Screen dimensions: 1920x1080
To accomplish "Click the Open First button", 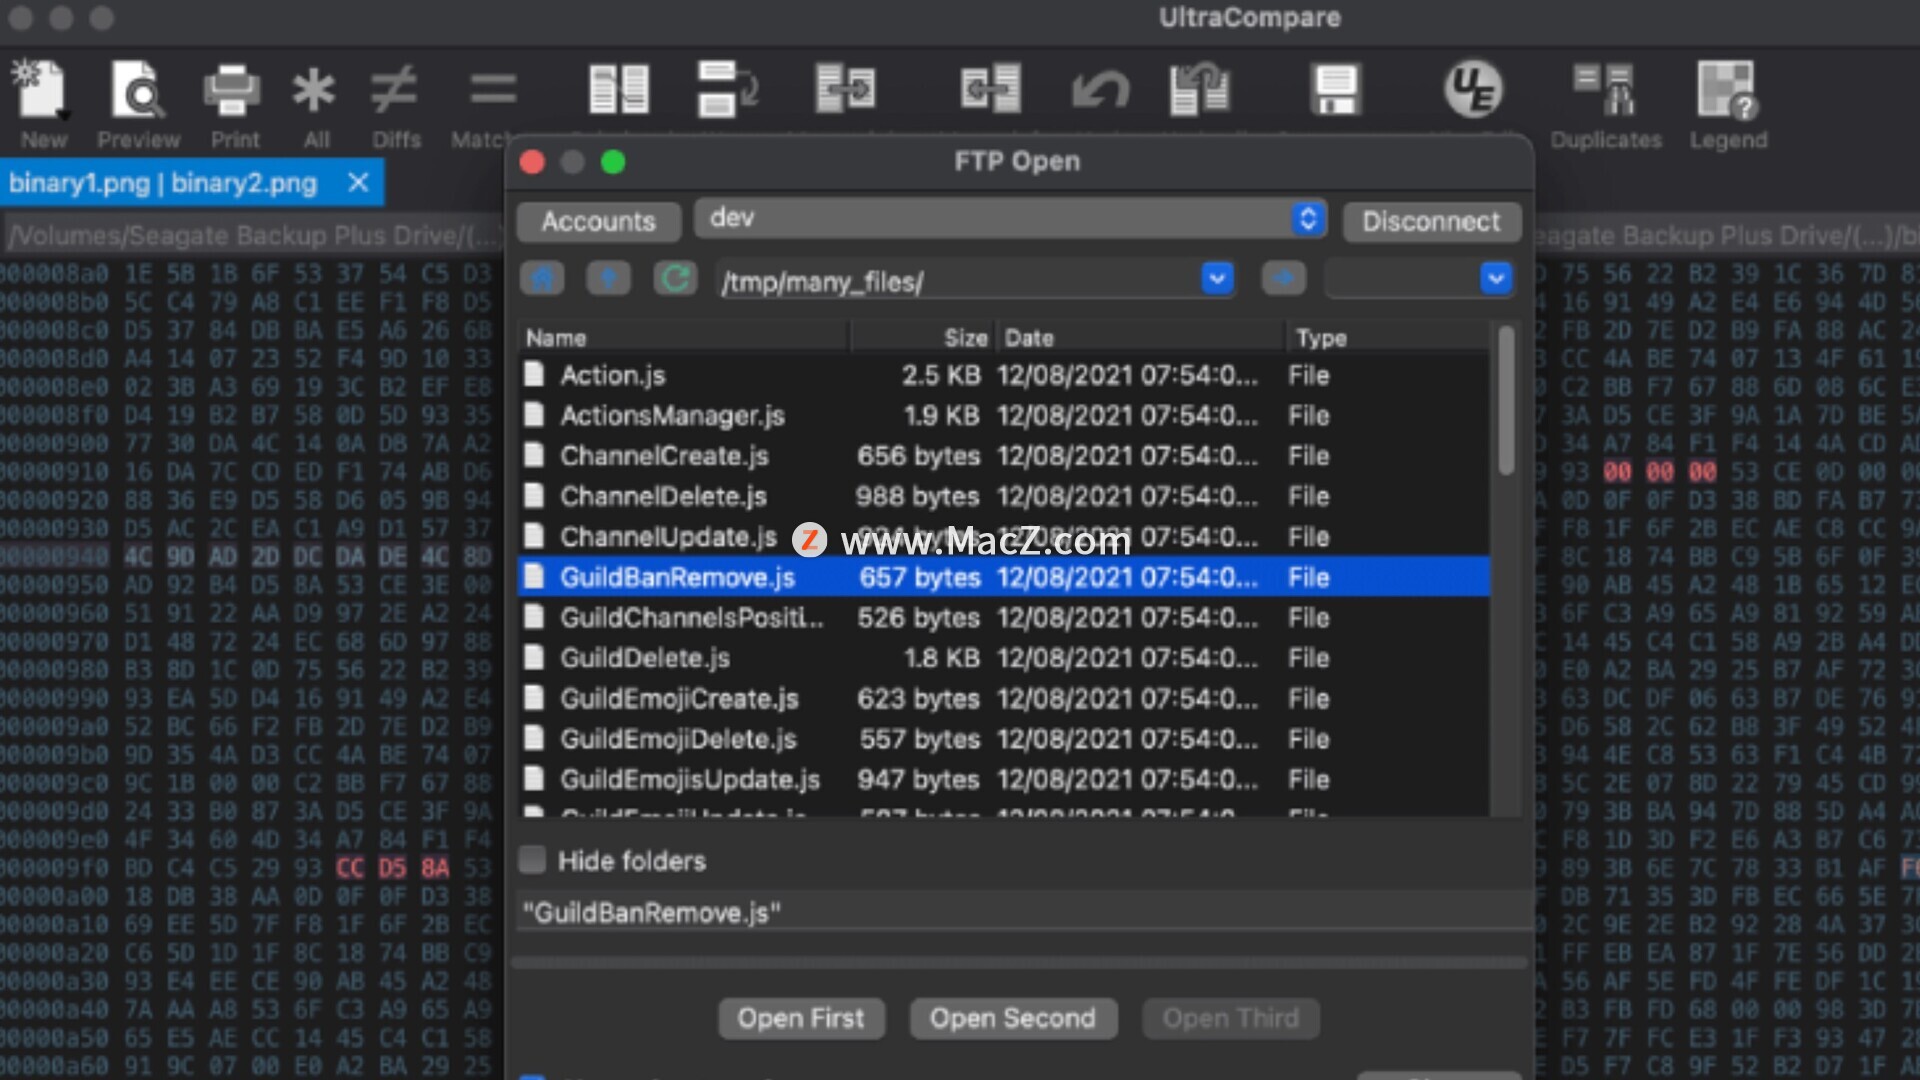I will point(801,1018).
